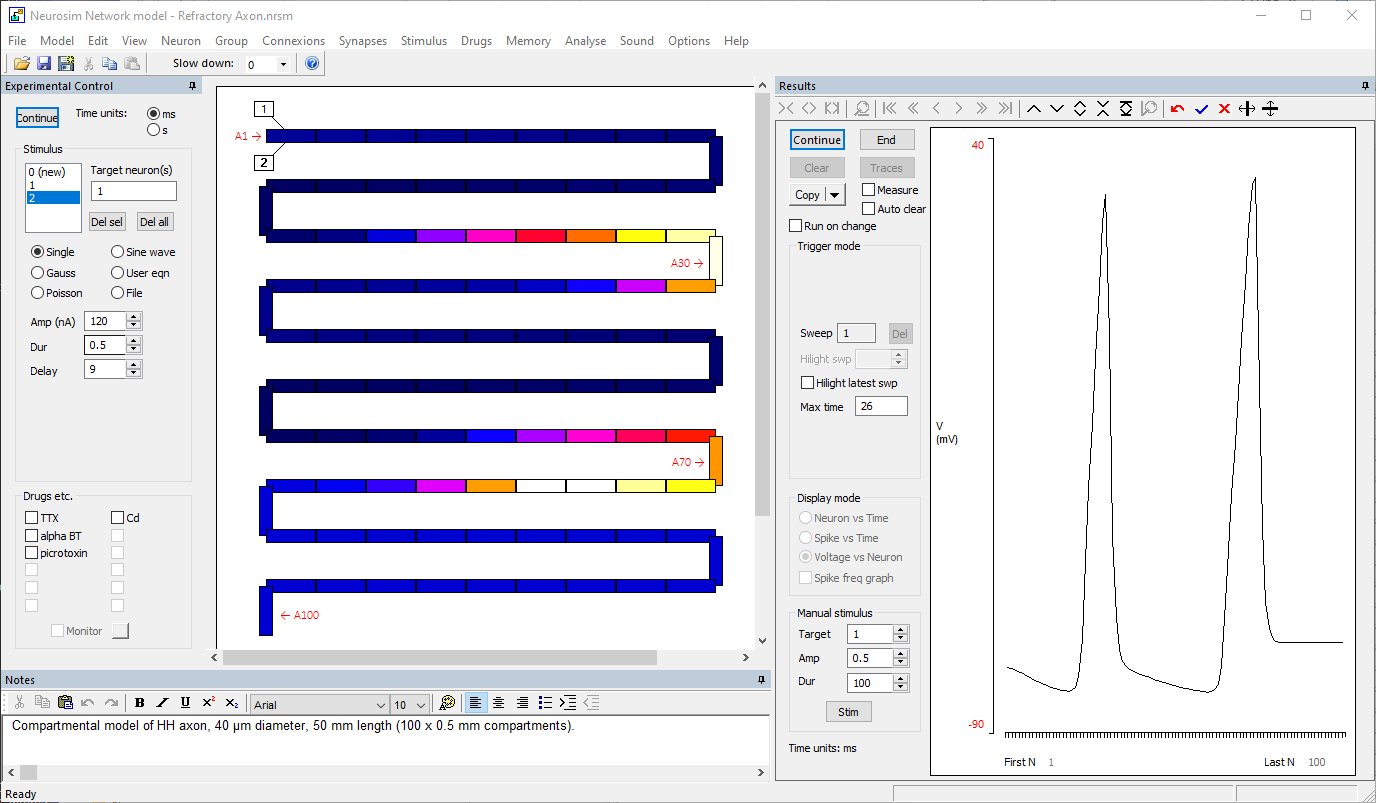
Task: Apply superscript in Notes toolbar
Action: [208, 703]
